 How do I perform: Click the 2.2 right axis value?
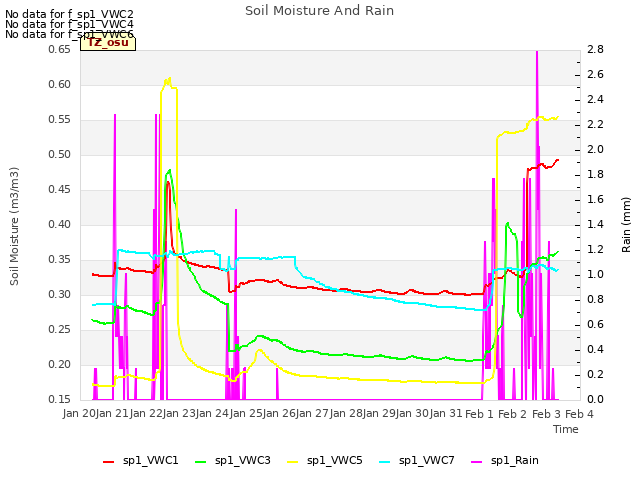596,124
